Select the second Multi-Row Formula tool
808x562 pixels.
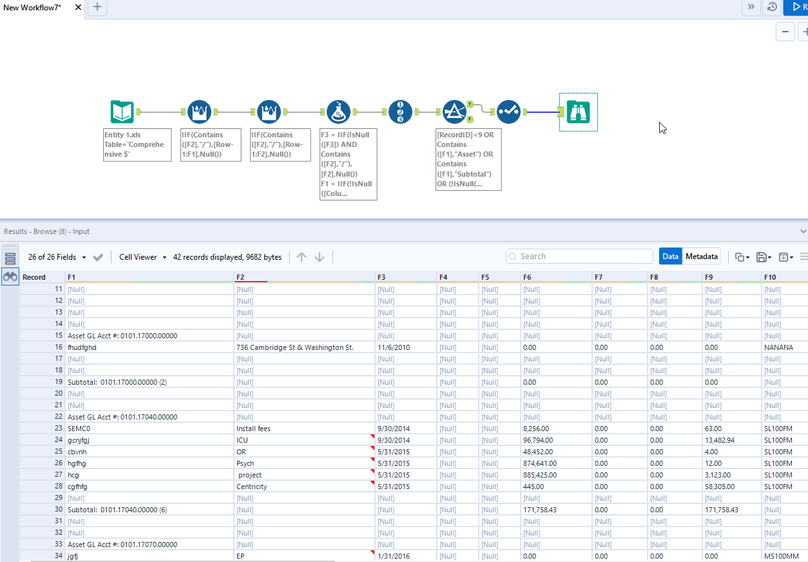(x=268, y=112)
